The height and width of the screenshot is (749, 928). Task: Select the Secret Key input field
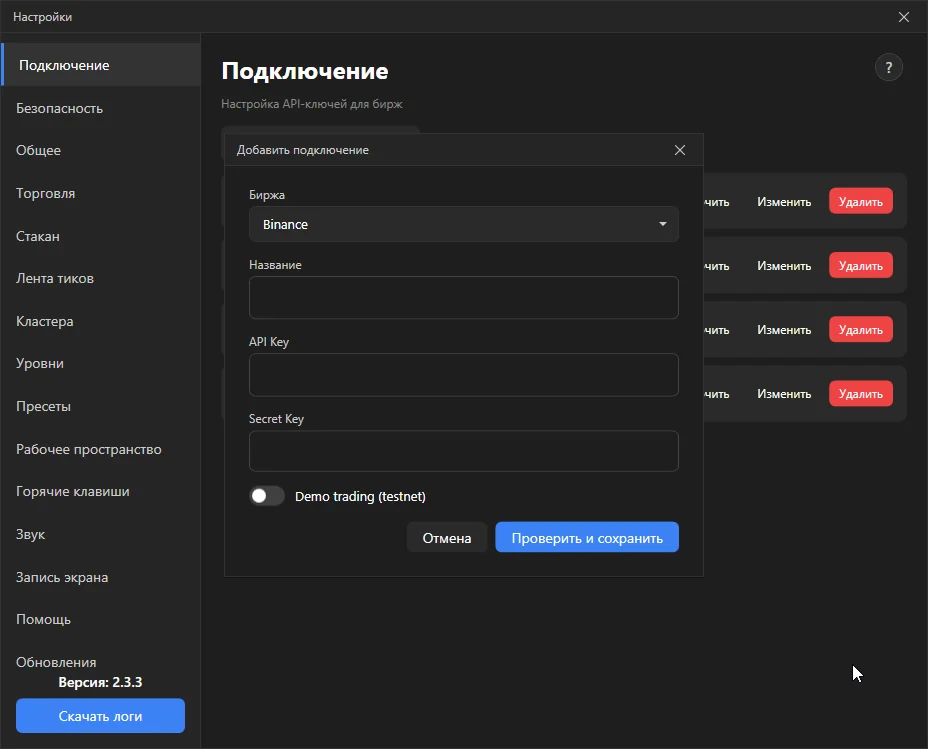coord(463,451)
